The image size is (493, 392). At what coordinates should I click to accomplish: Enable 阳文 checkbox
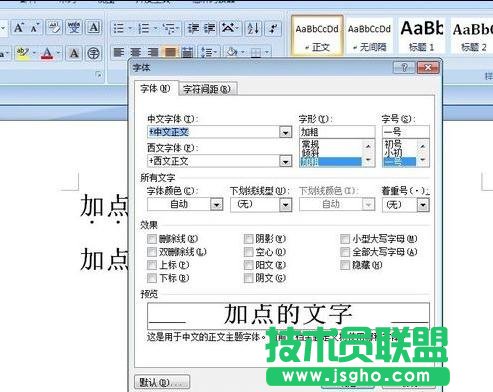(249, 265)
